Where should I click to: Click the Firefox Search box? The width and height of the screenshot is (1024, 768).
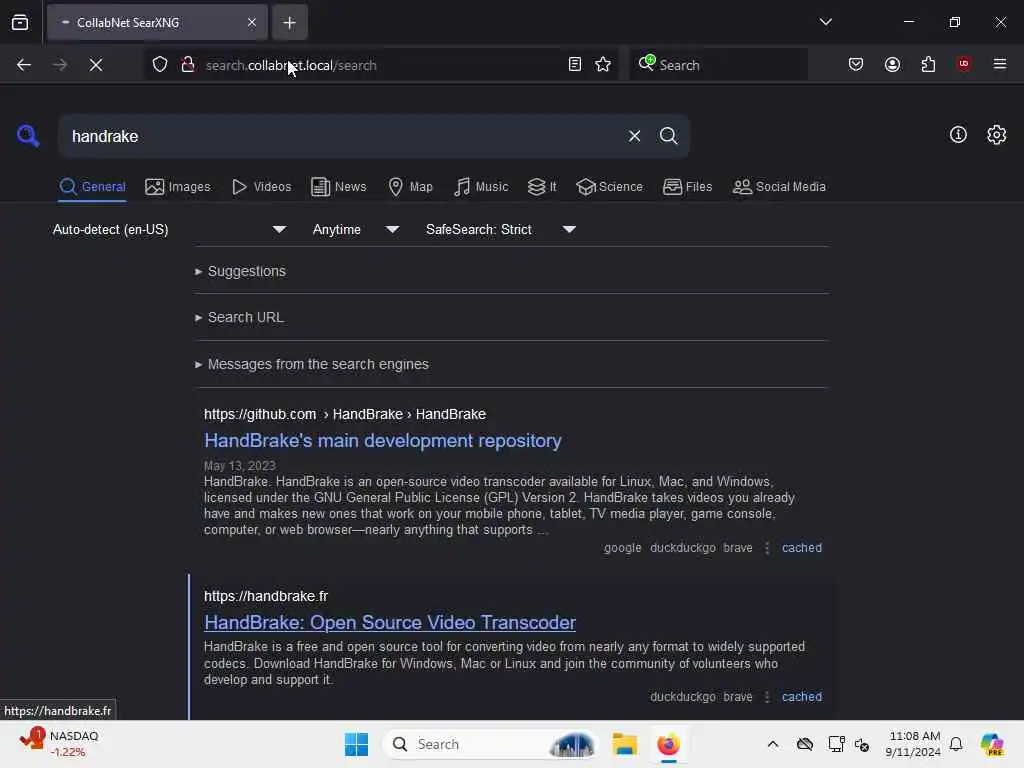[718, 65]
